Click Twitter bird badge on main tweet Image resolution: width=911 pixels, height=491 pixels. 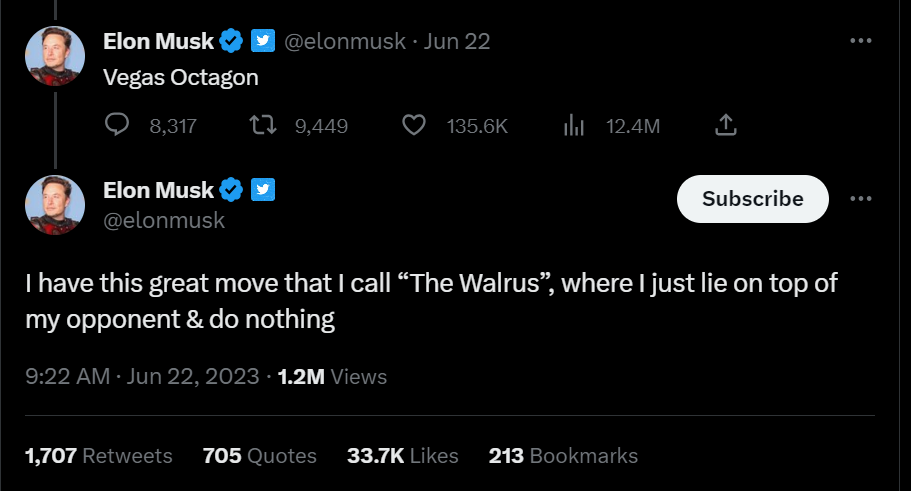(x=263, y=189)
